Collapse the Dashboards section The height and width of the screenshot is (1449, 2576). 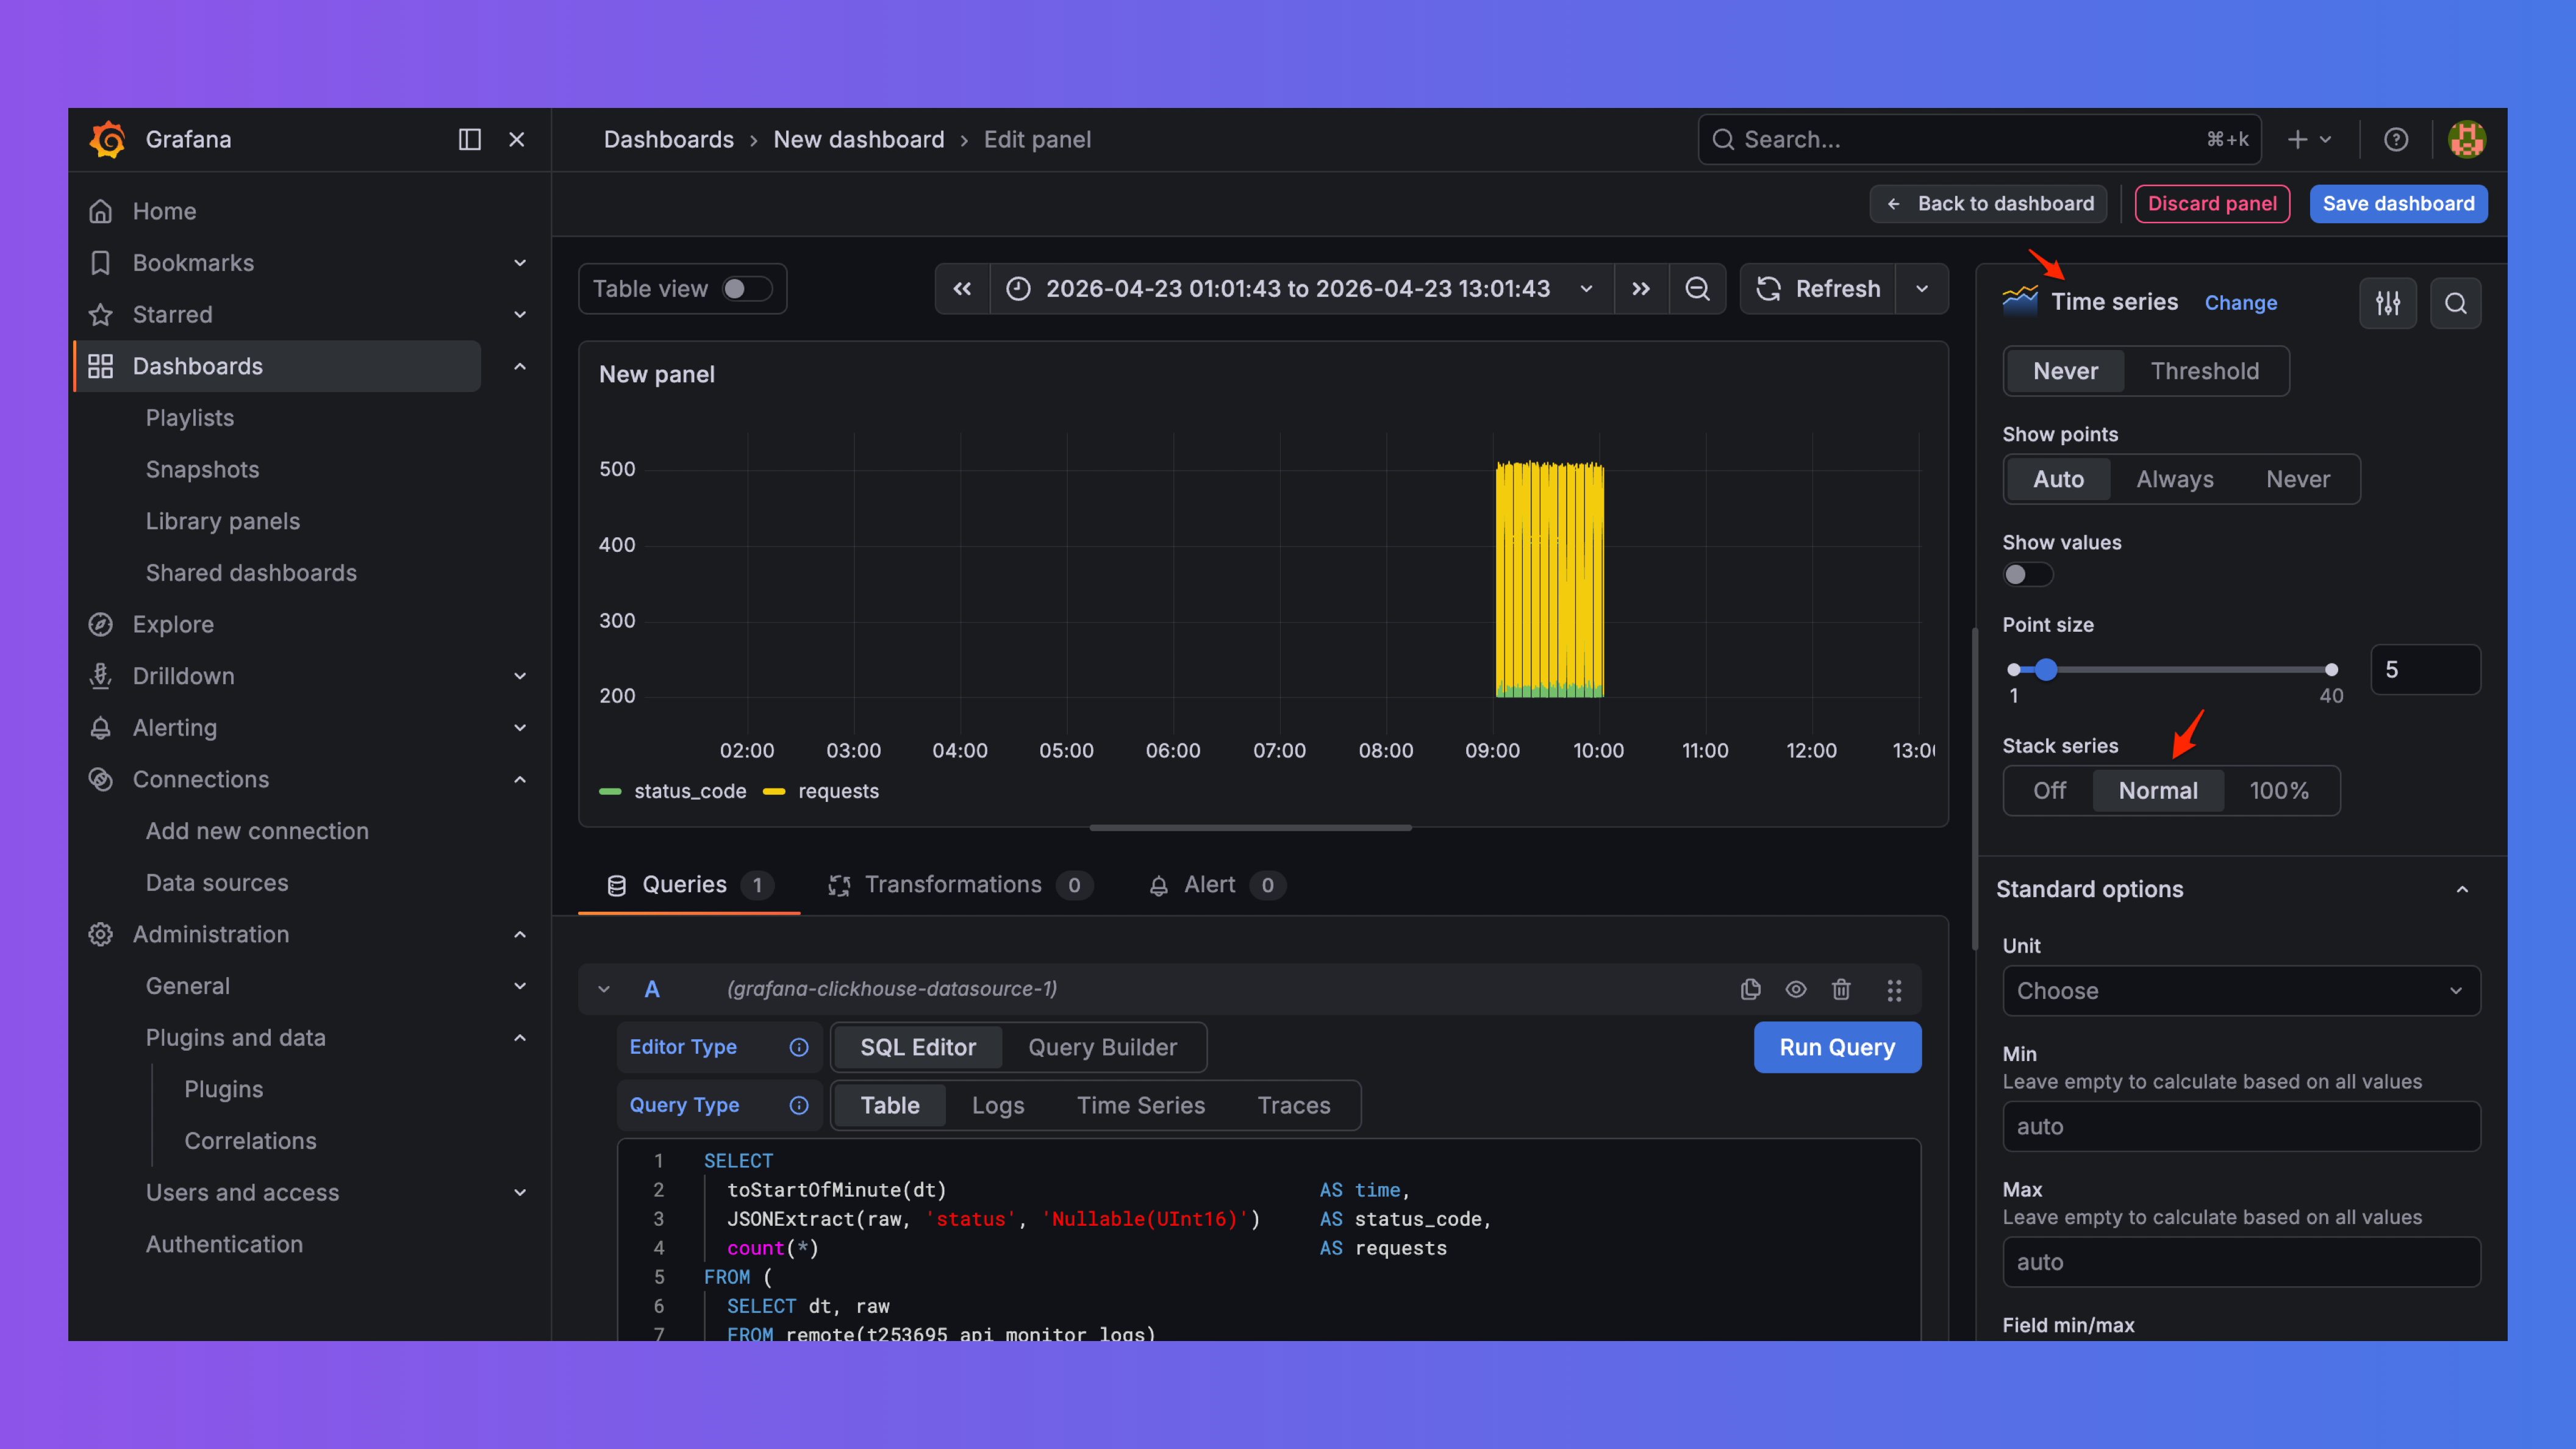tap(520, 367)
